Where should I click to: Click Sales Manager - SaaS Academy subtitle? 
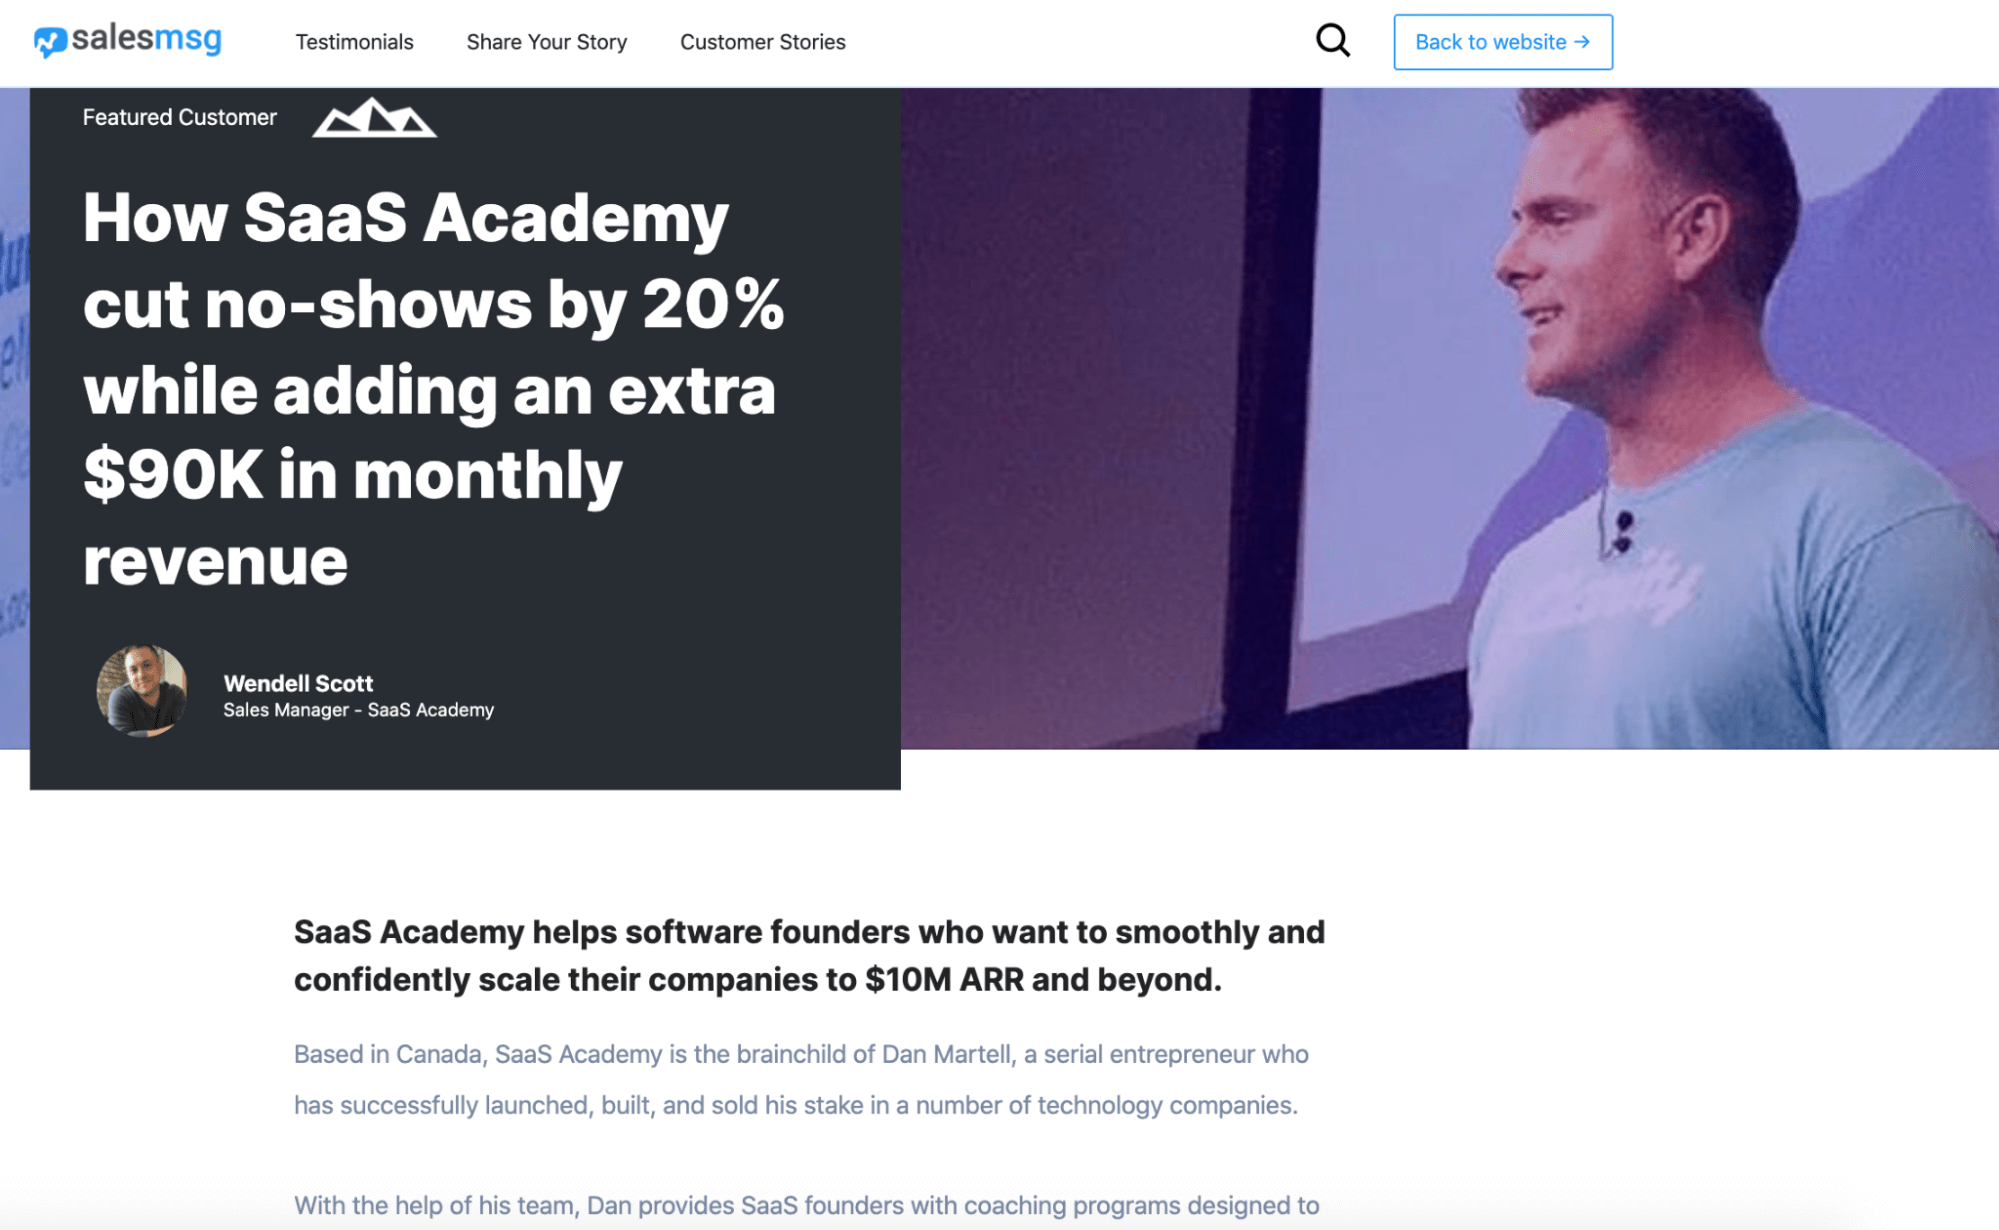pyautogui.click(x=358, y=710)
